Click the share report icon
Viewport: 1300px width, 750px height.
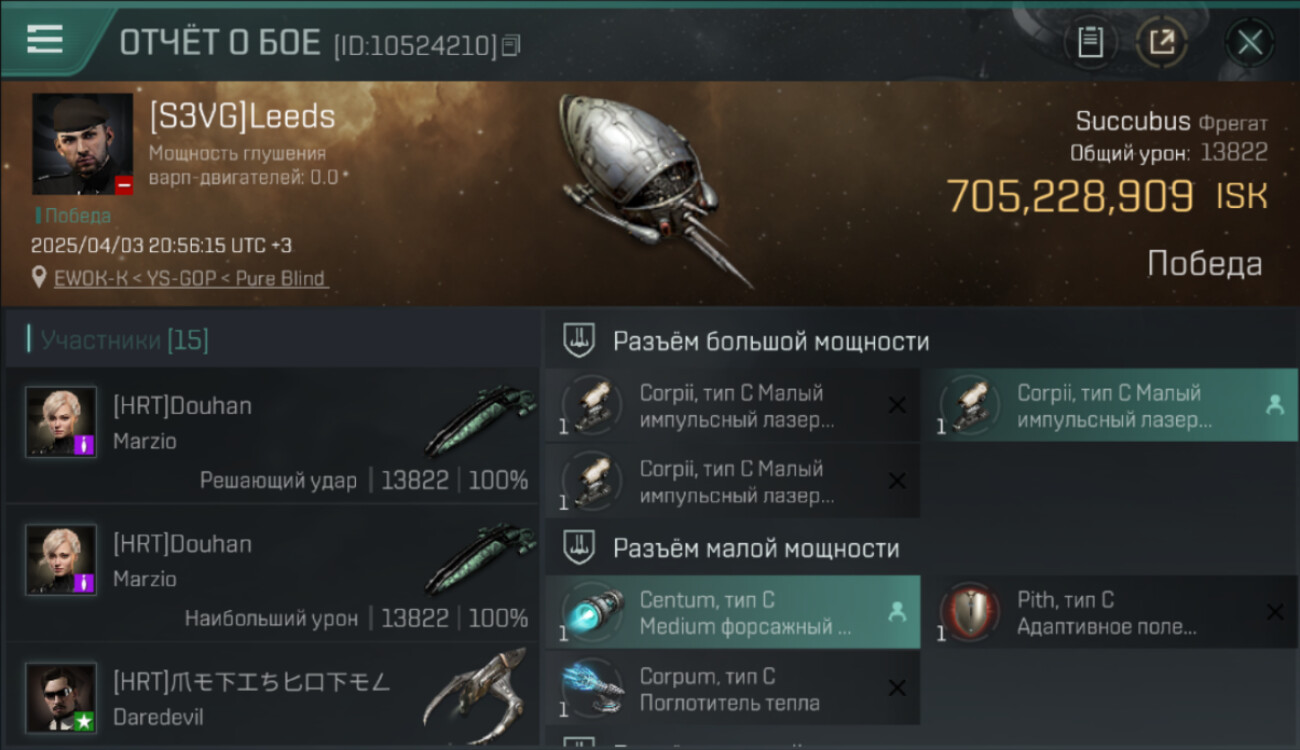pos(1162,43)
